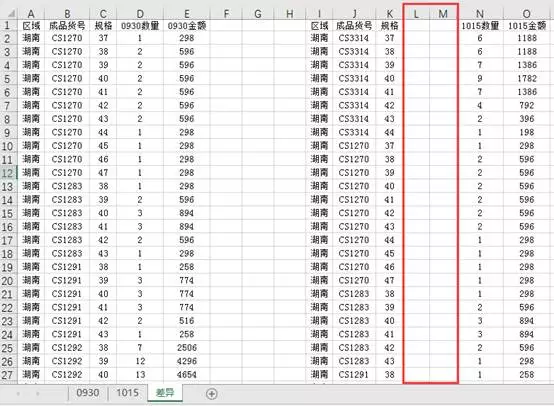Image resolution: width=554 pixels, height=406 pixels.
Task: Select cell with amount 198
Action: pos(526,132)
